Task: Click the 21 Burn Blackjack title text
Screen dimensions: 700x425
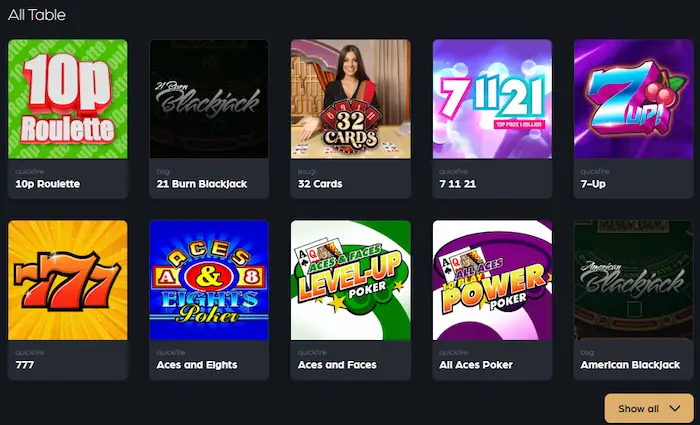Action: (x=202, y=184)
